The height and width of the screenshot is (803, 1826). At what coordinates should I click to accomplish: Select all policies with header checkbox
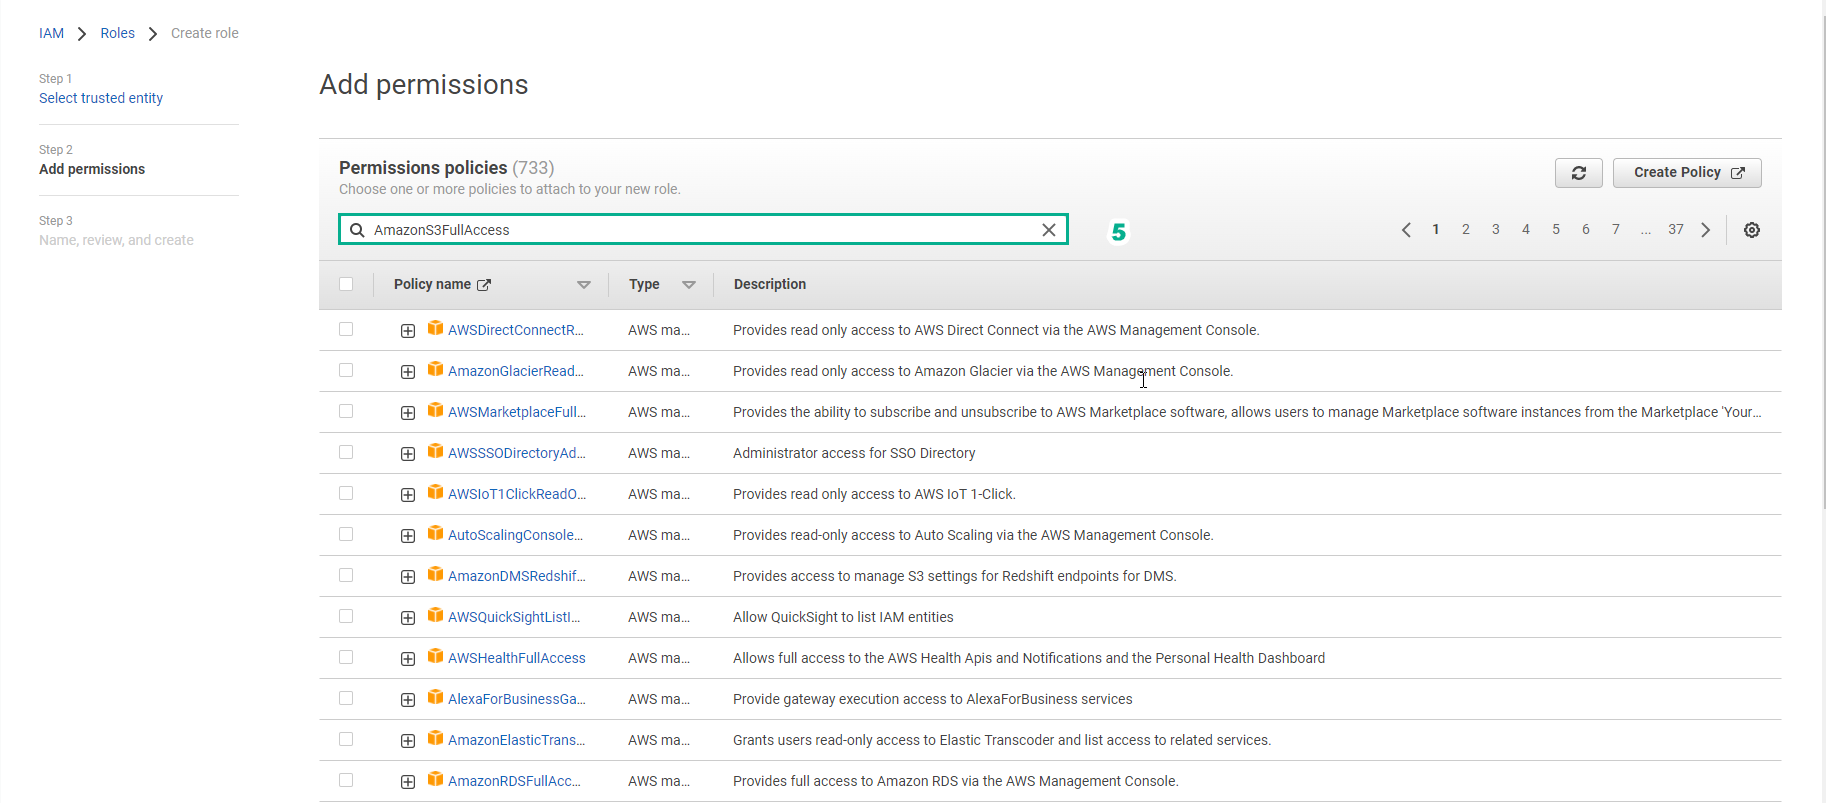(346, 284)
